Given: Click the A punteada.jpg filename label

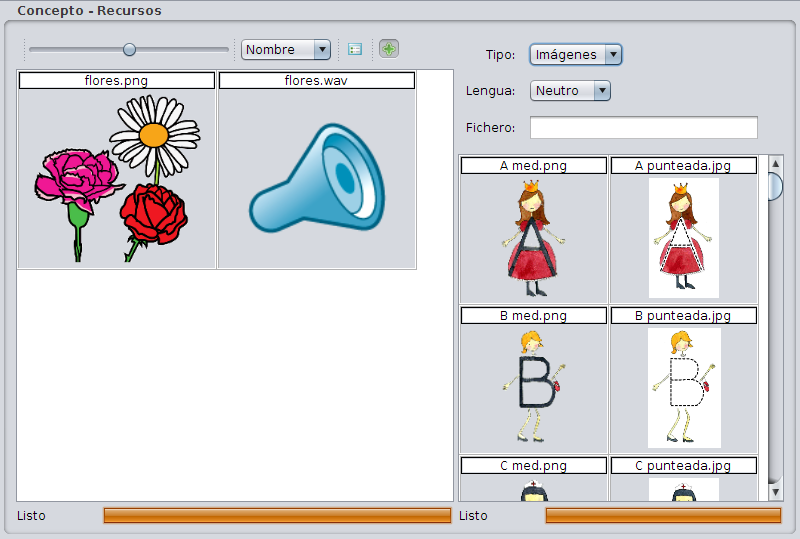Looking at the screenshot, I should [684, 165].
